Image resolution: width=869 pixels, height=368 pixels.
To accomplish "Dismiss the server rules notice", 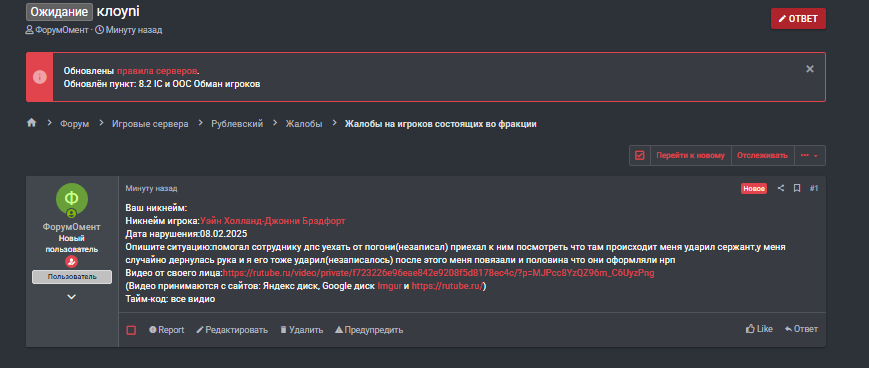I will pos(810,69).
